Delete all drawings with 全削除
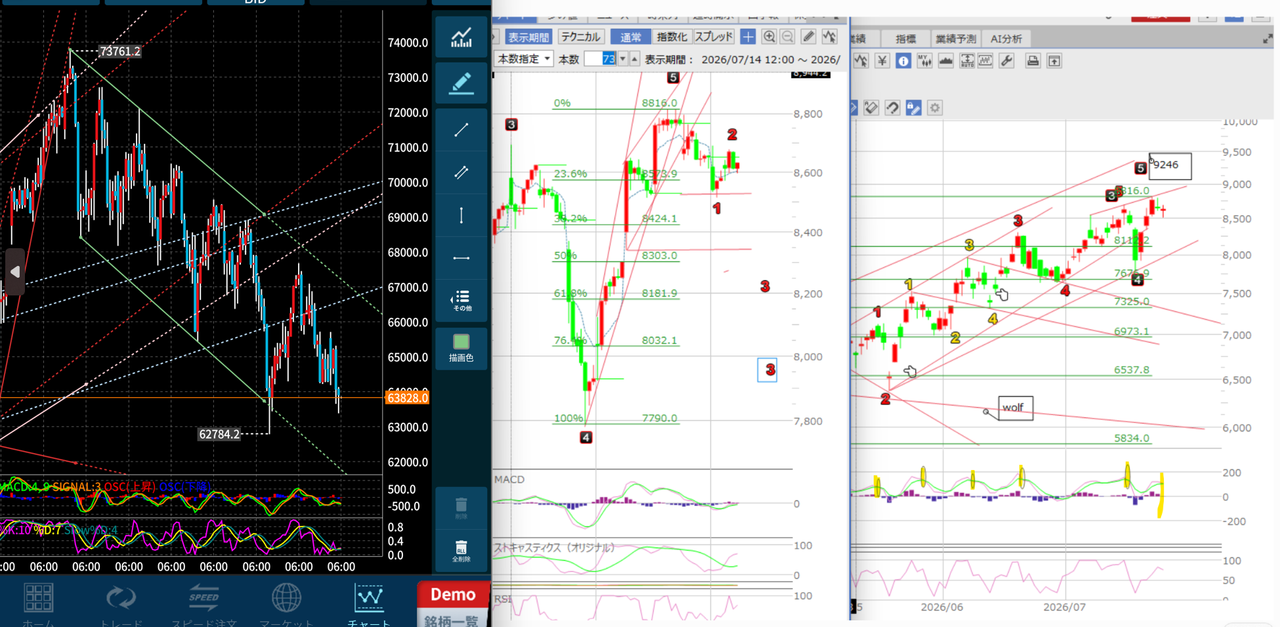 461,549
